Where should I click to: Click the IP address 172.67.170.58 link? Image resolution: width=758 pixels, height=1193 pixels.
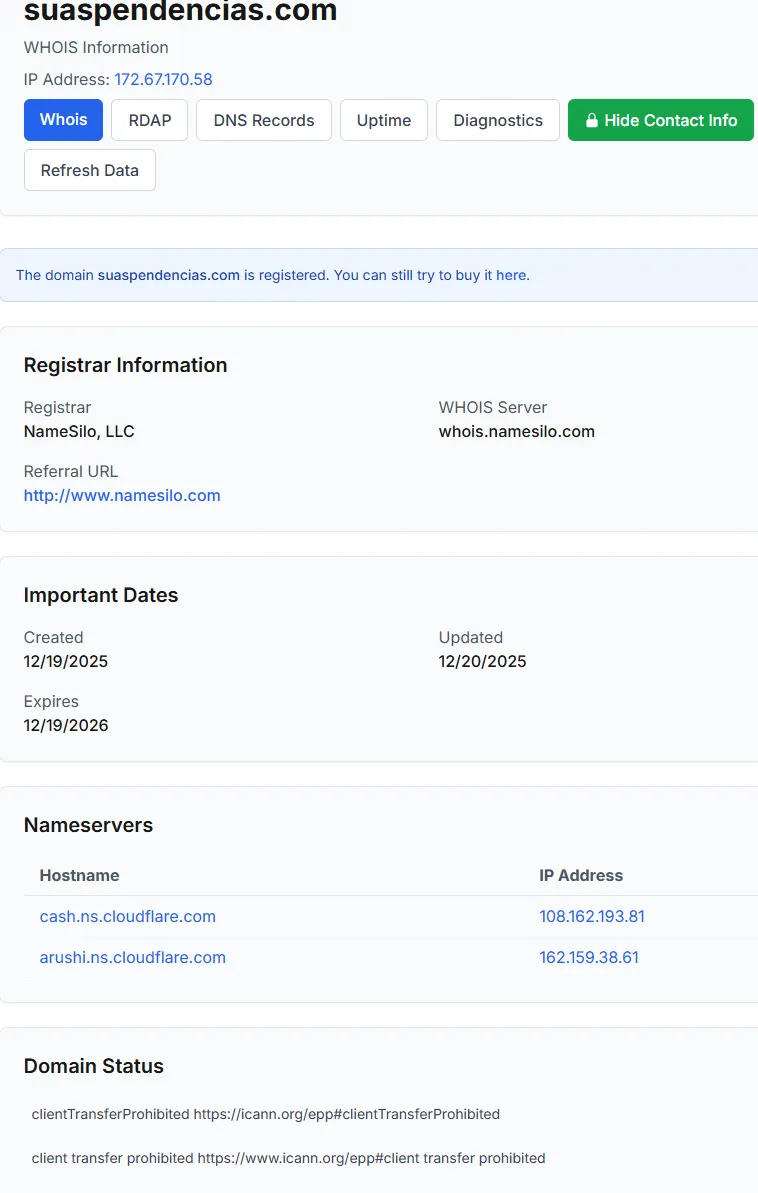163,79
